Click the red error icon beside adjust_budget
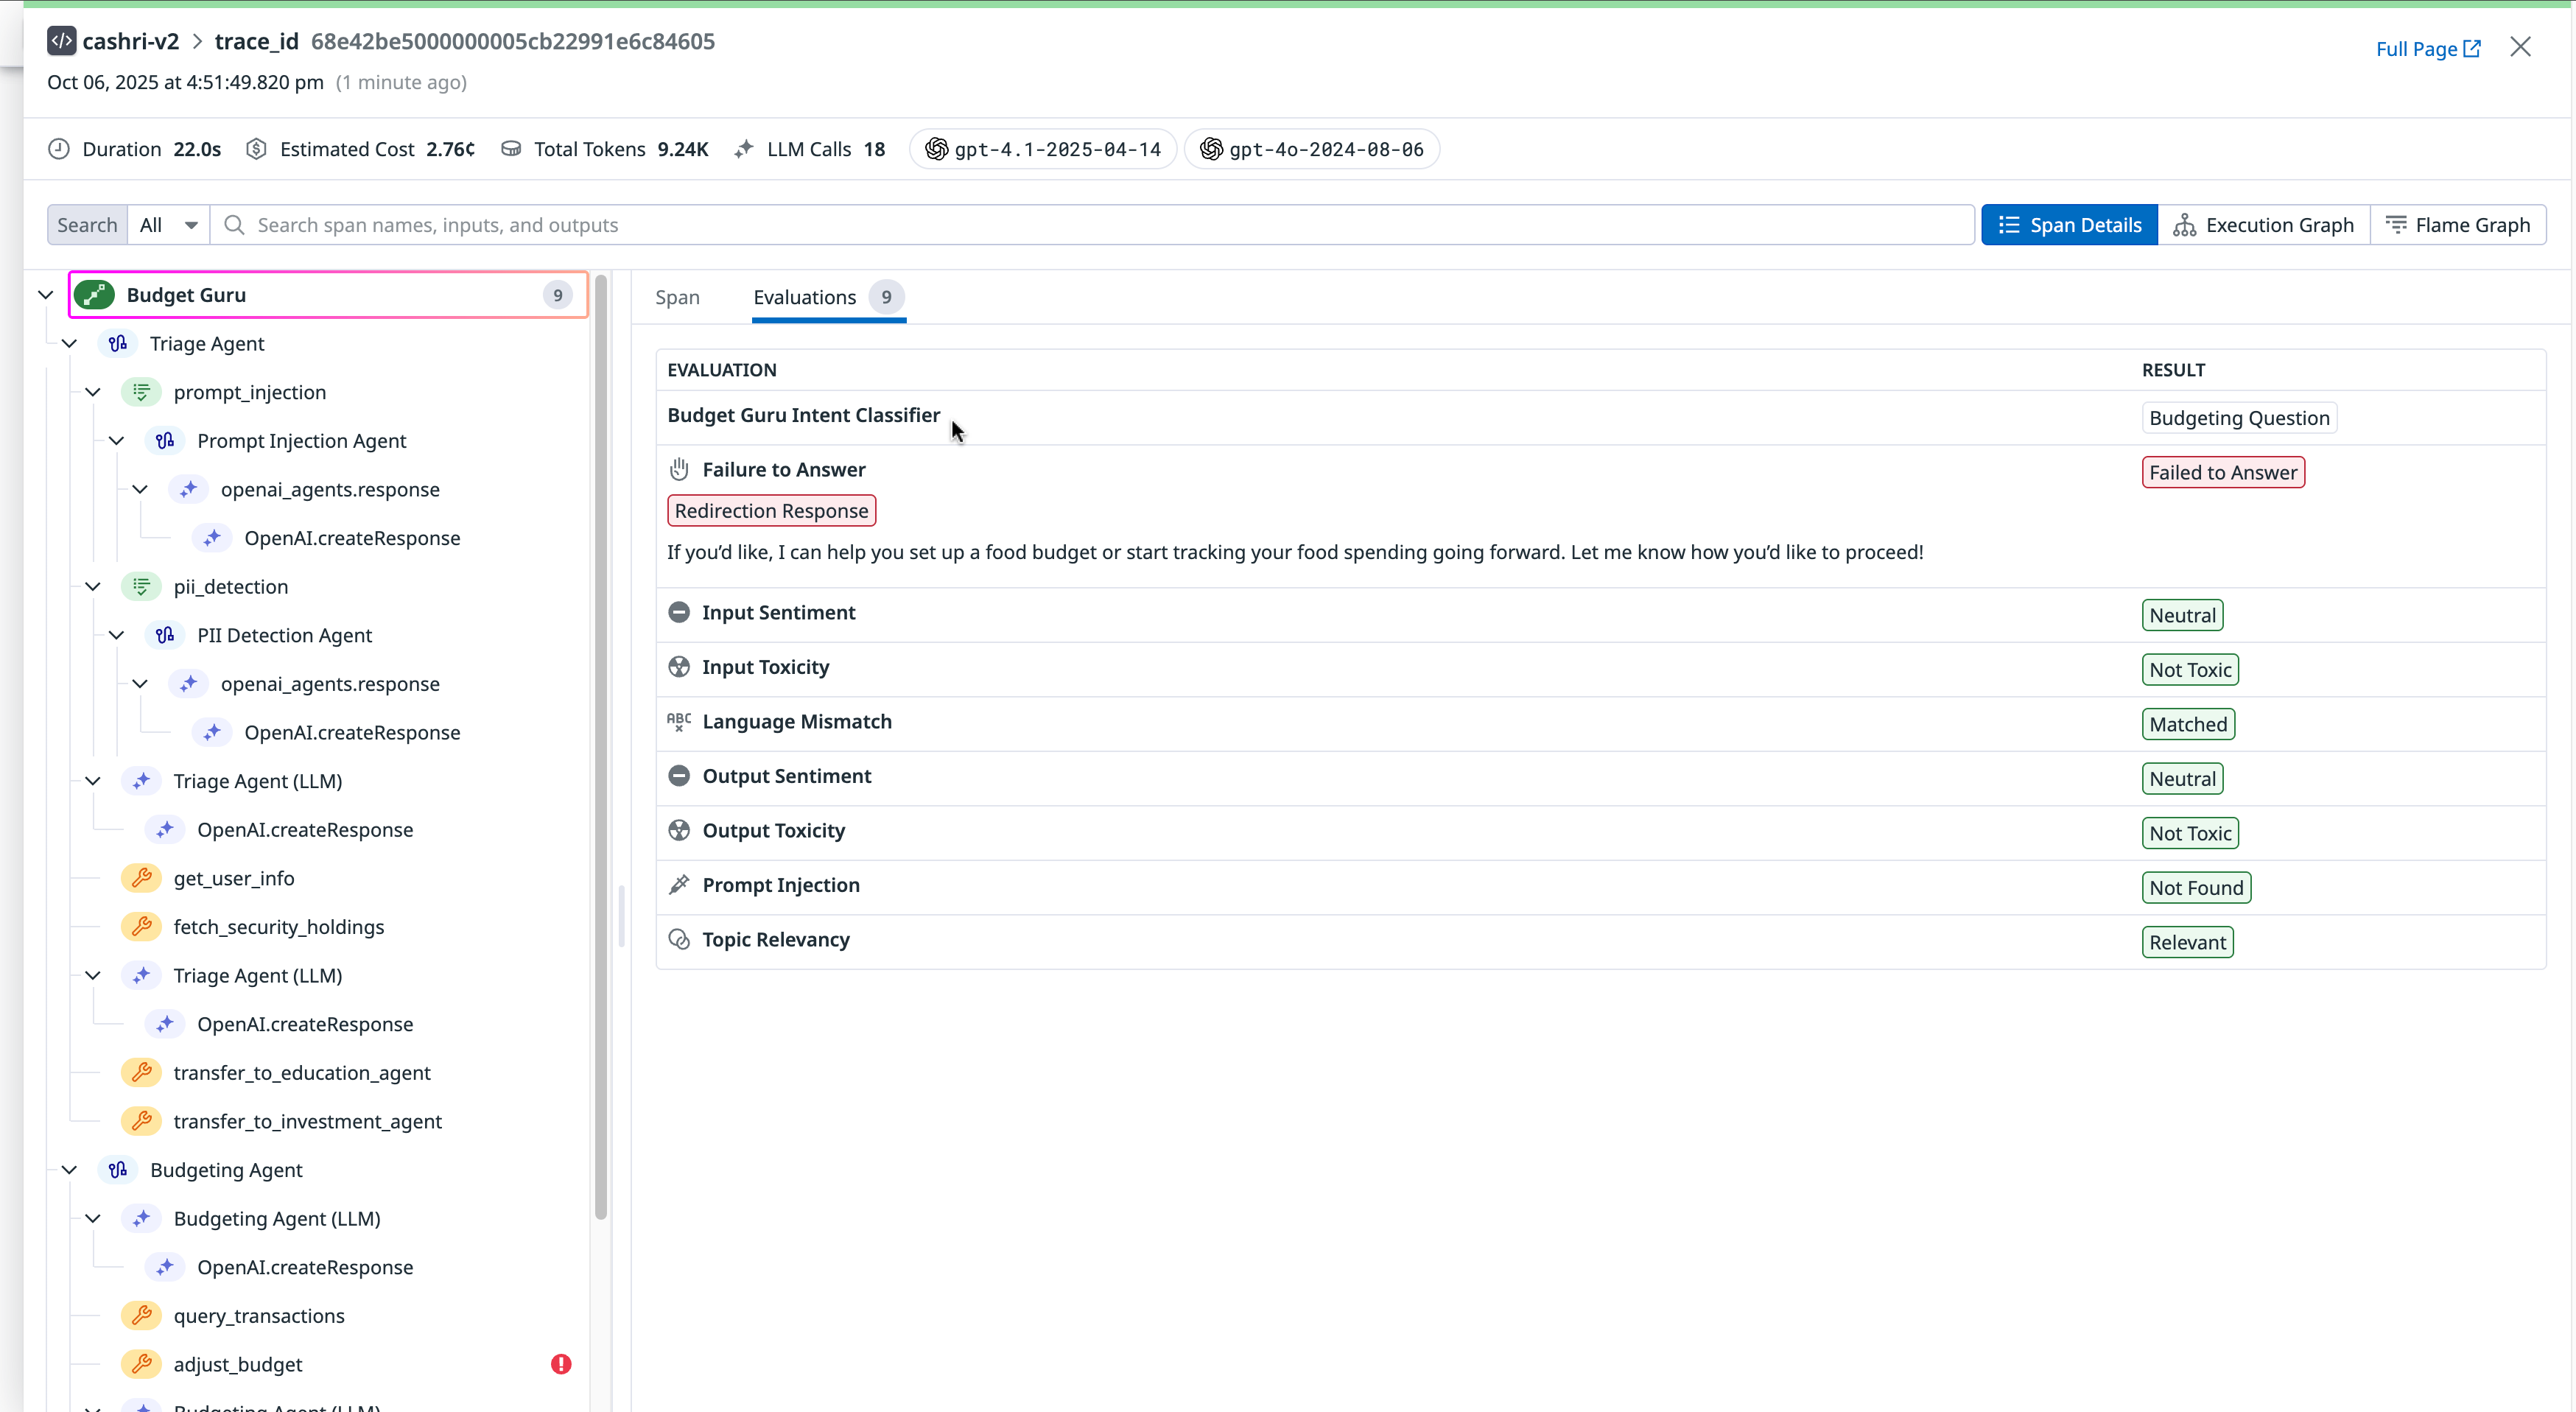The width and height of the screenshot is (2576, 1412). coord(561,1364)
